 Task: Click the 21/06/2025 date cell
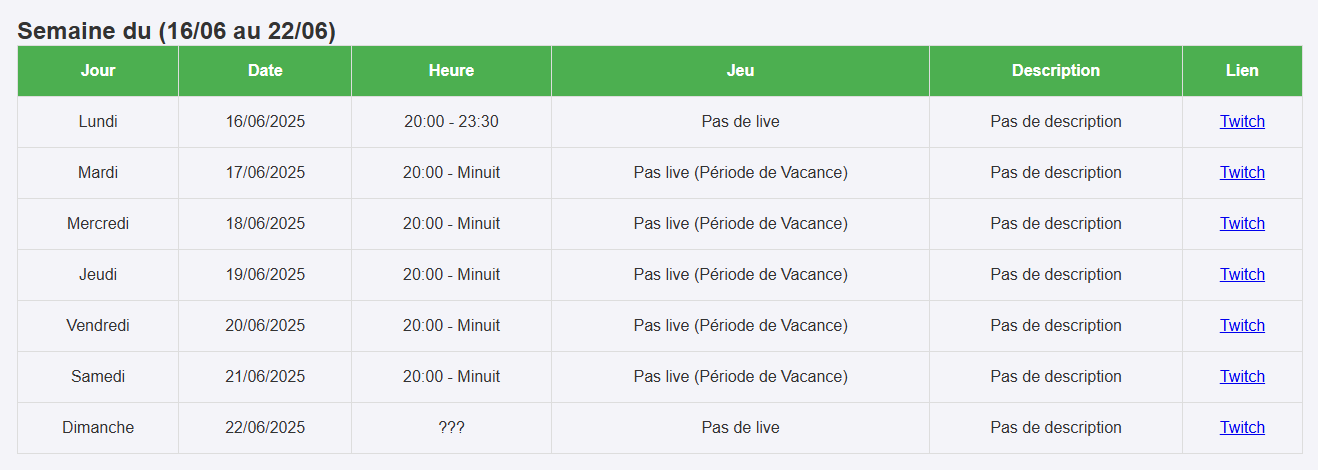[265, 377]
